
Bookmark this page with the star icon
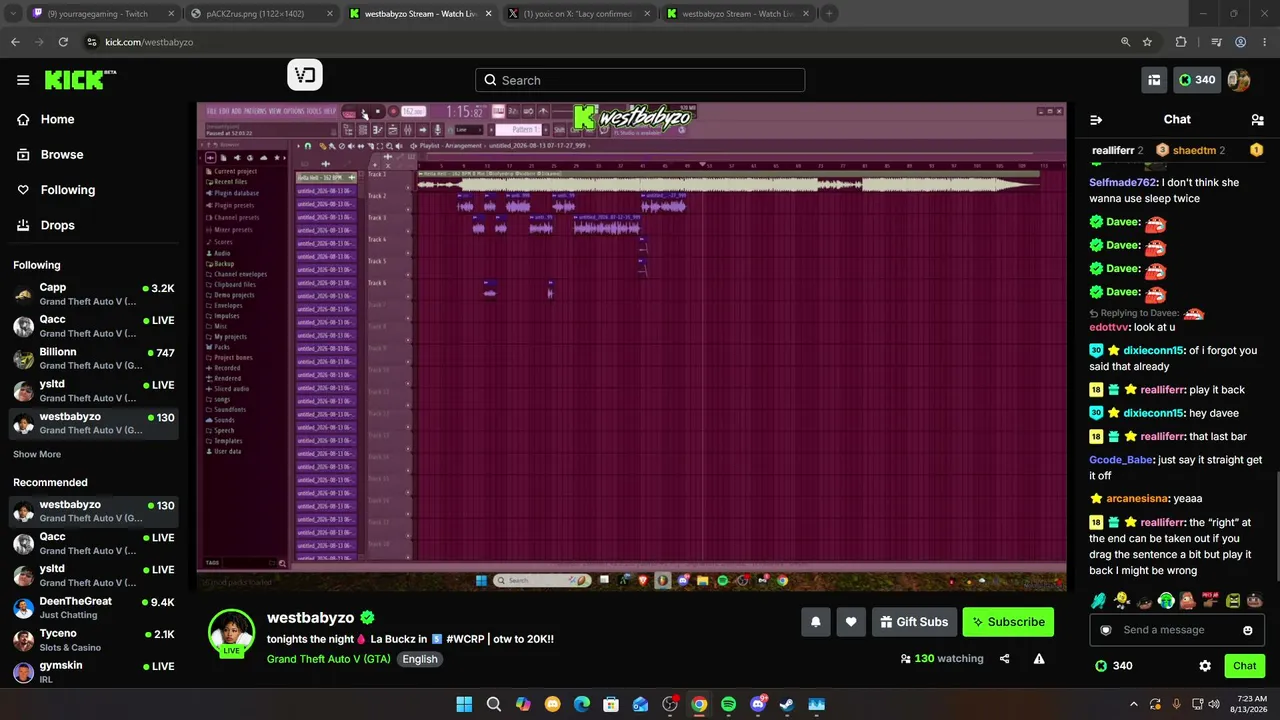tap(1147, 42)
